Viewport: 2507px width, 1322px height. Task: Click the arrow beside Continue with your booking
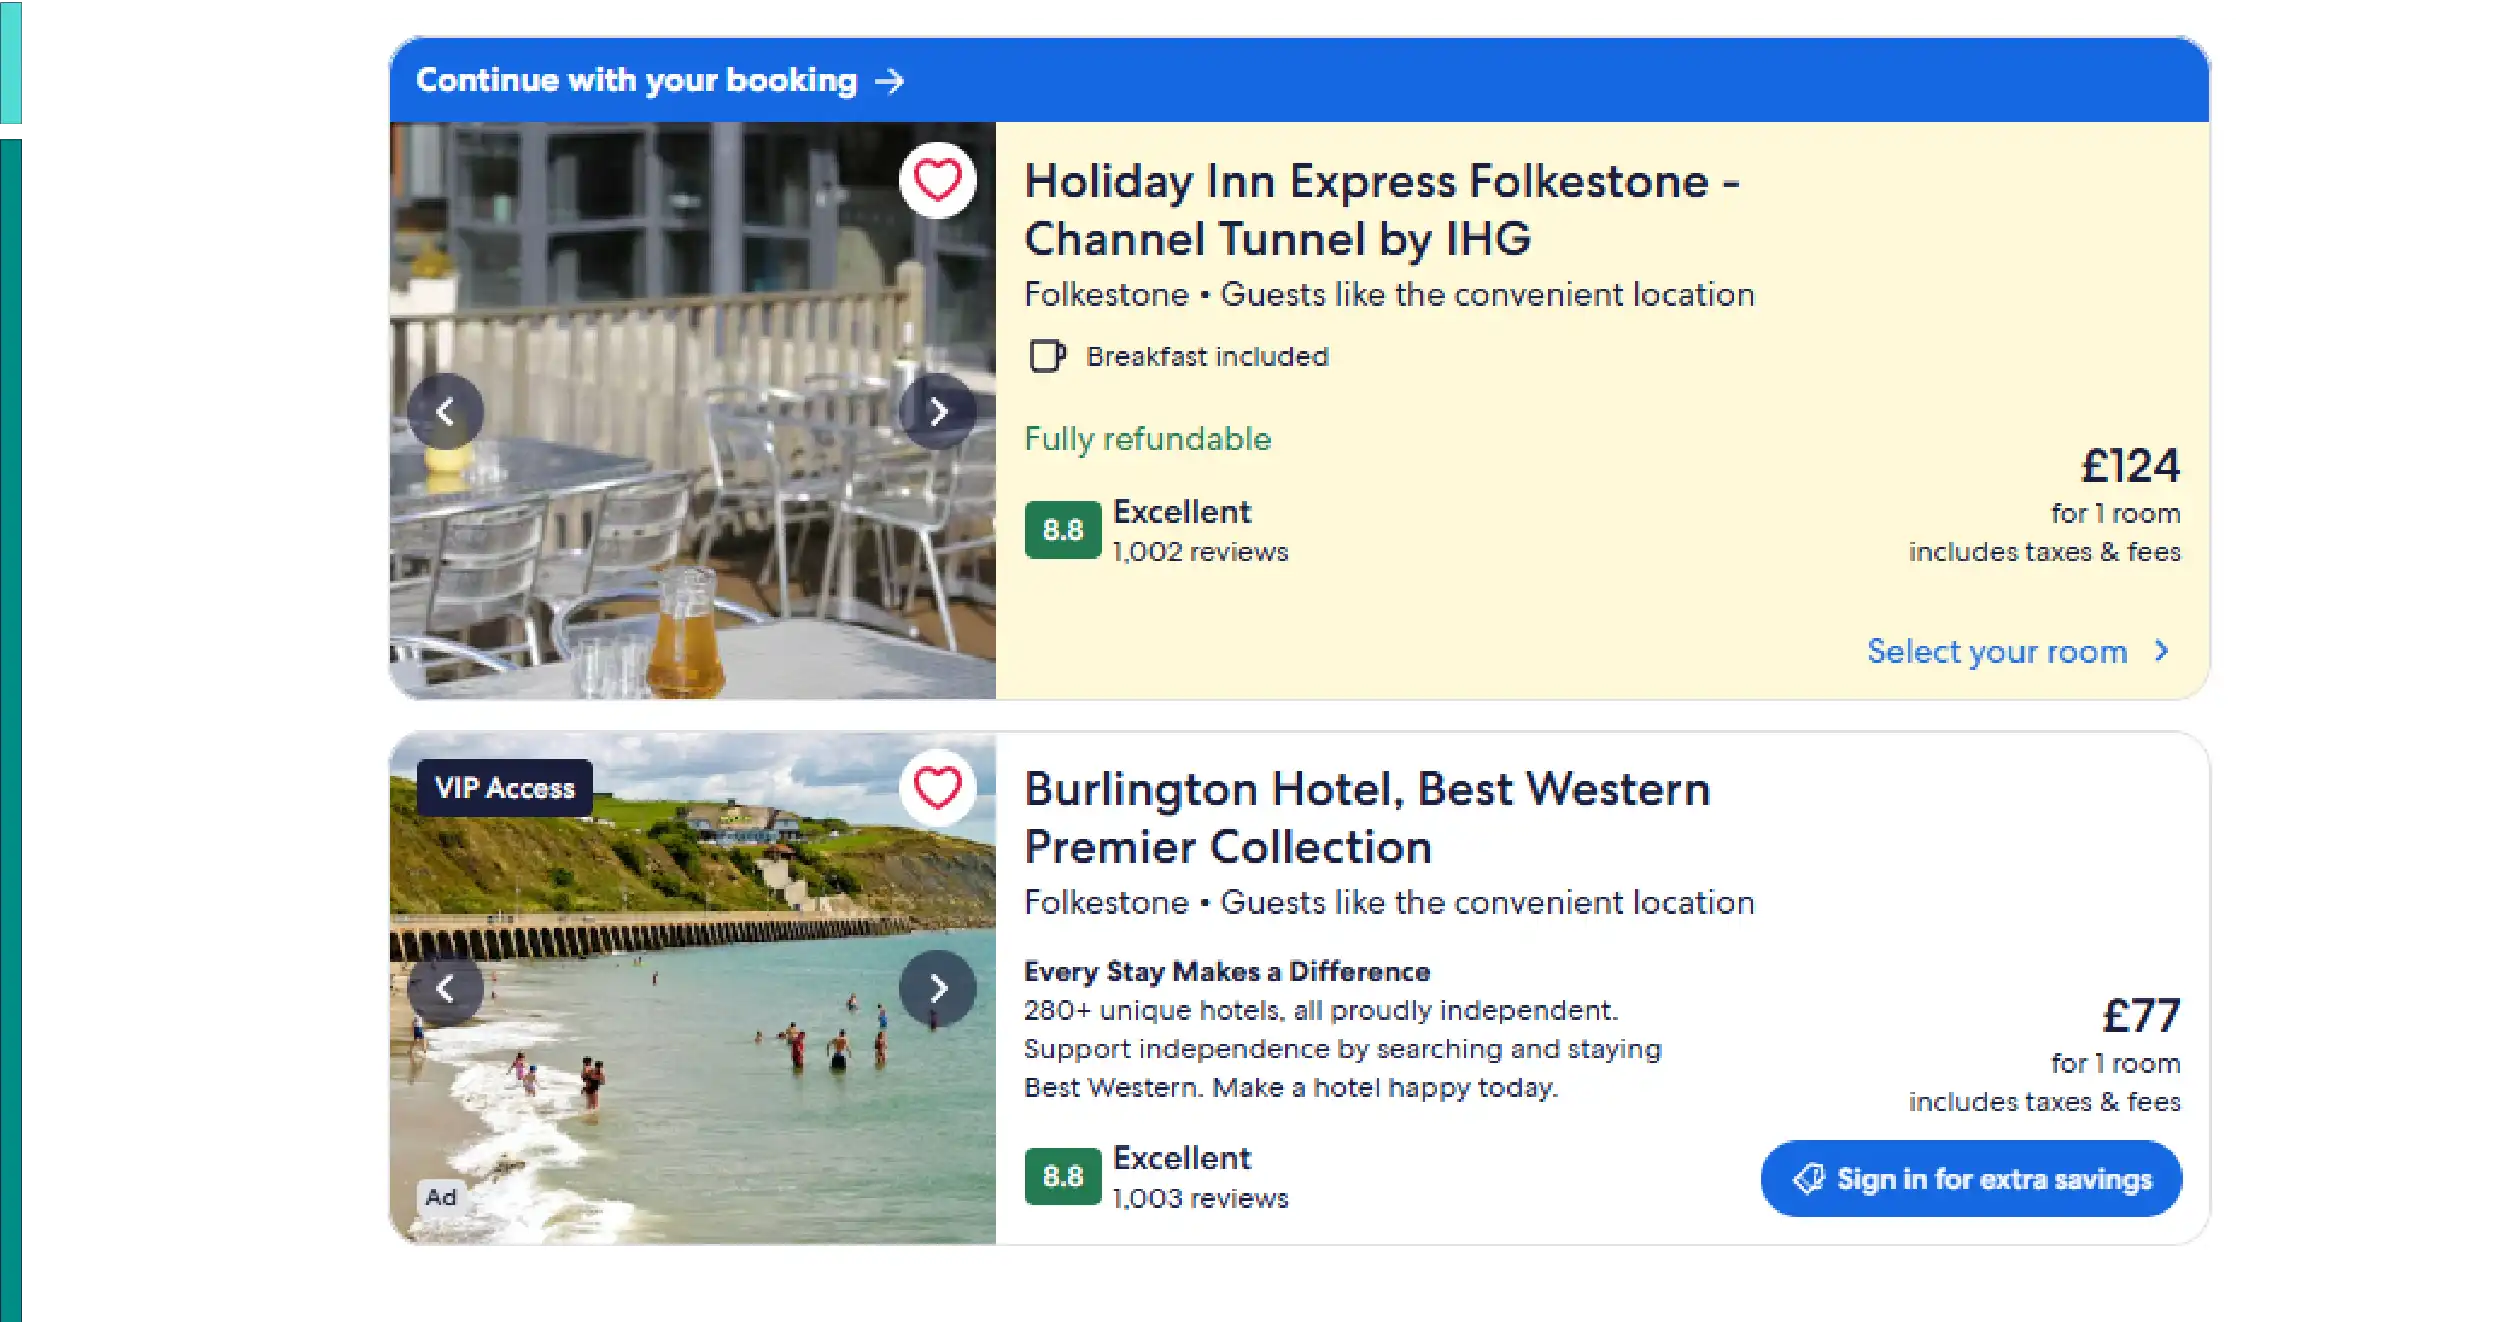pos(889,81)
